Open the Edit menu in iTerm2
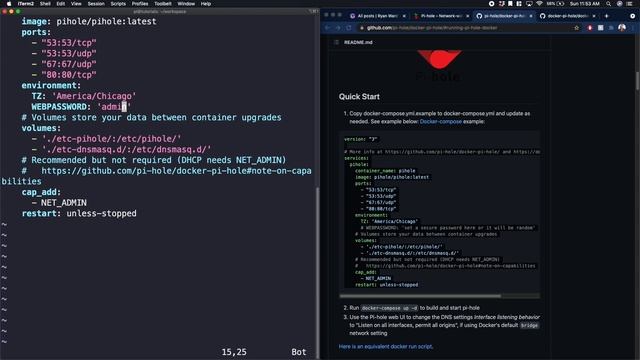The width and height of the screenshot is (640, 360). pyautogui.click(x=61, y=4)
